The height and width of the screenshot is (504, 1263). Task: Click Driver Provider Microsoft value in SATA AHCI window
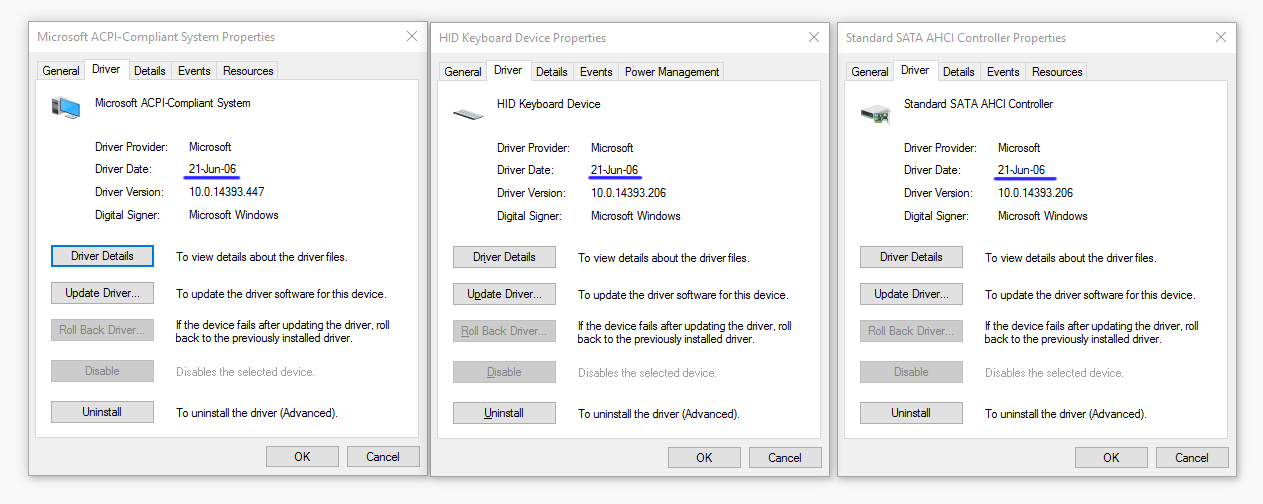point(1019,148)
